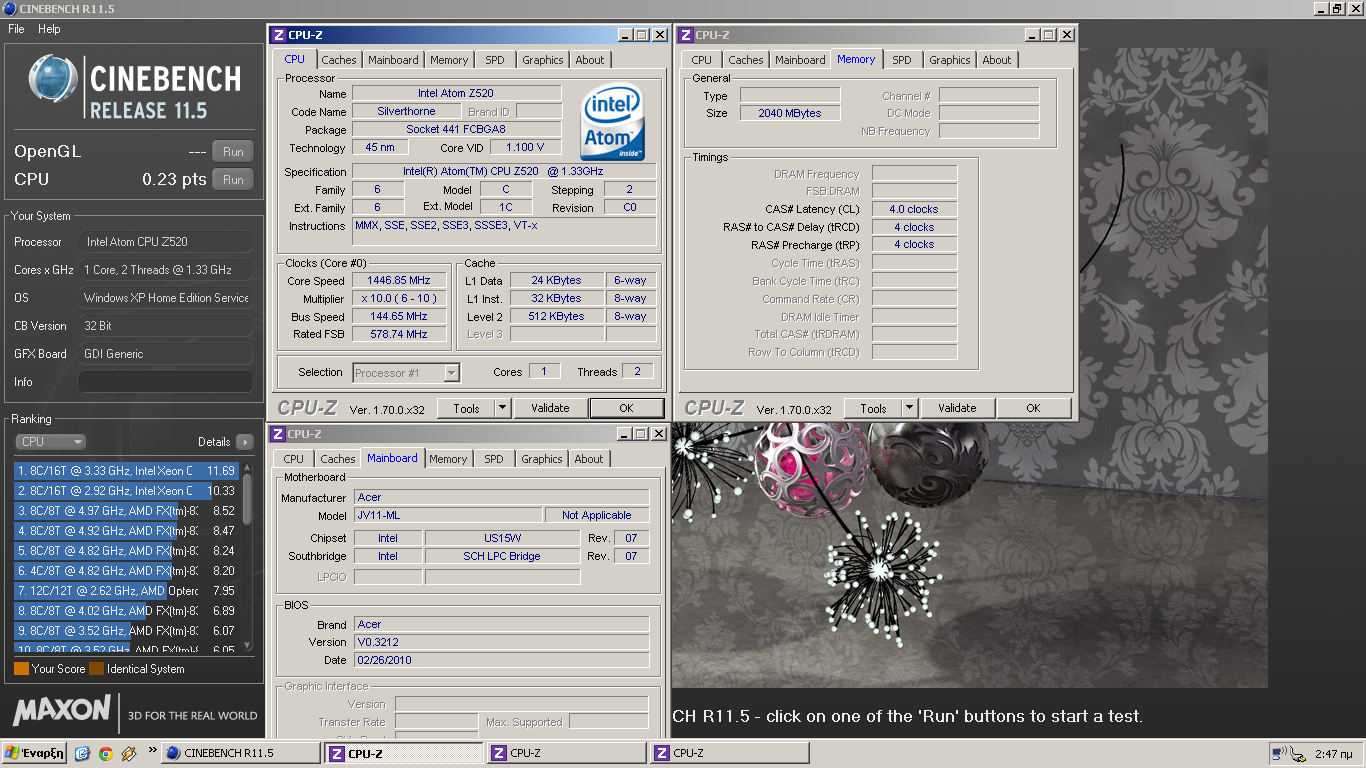
Task: Click the Info input field
Action: pyautogui.click(x=166, y=382)
